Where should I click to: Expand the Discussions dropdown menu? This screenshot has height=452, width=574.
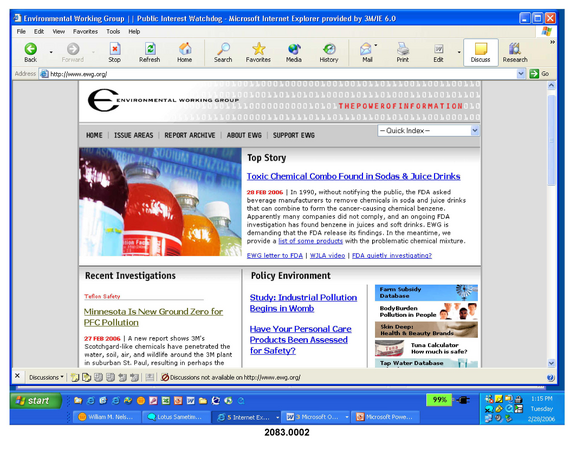[46, 377]
